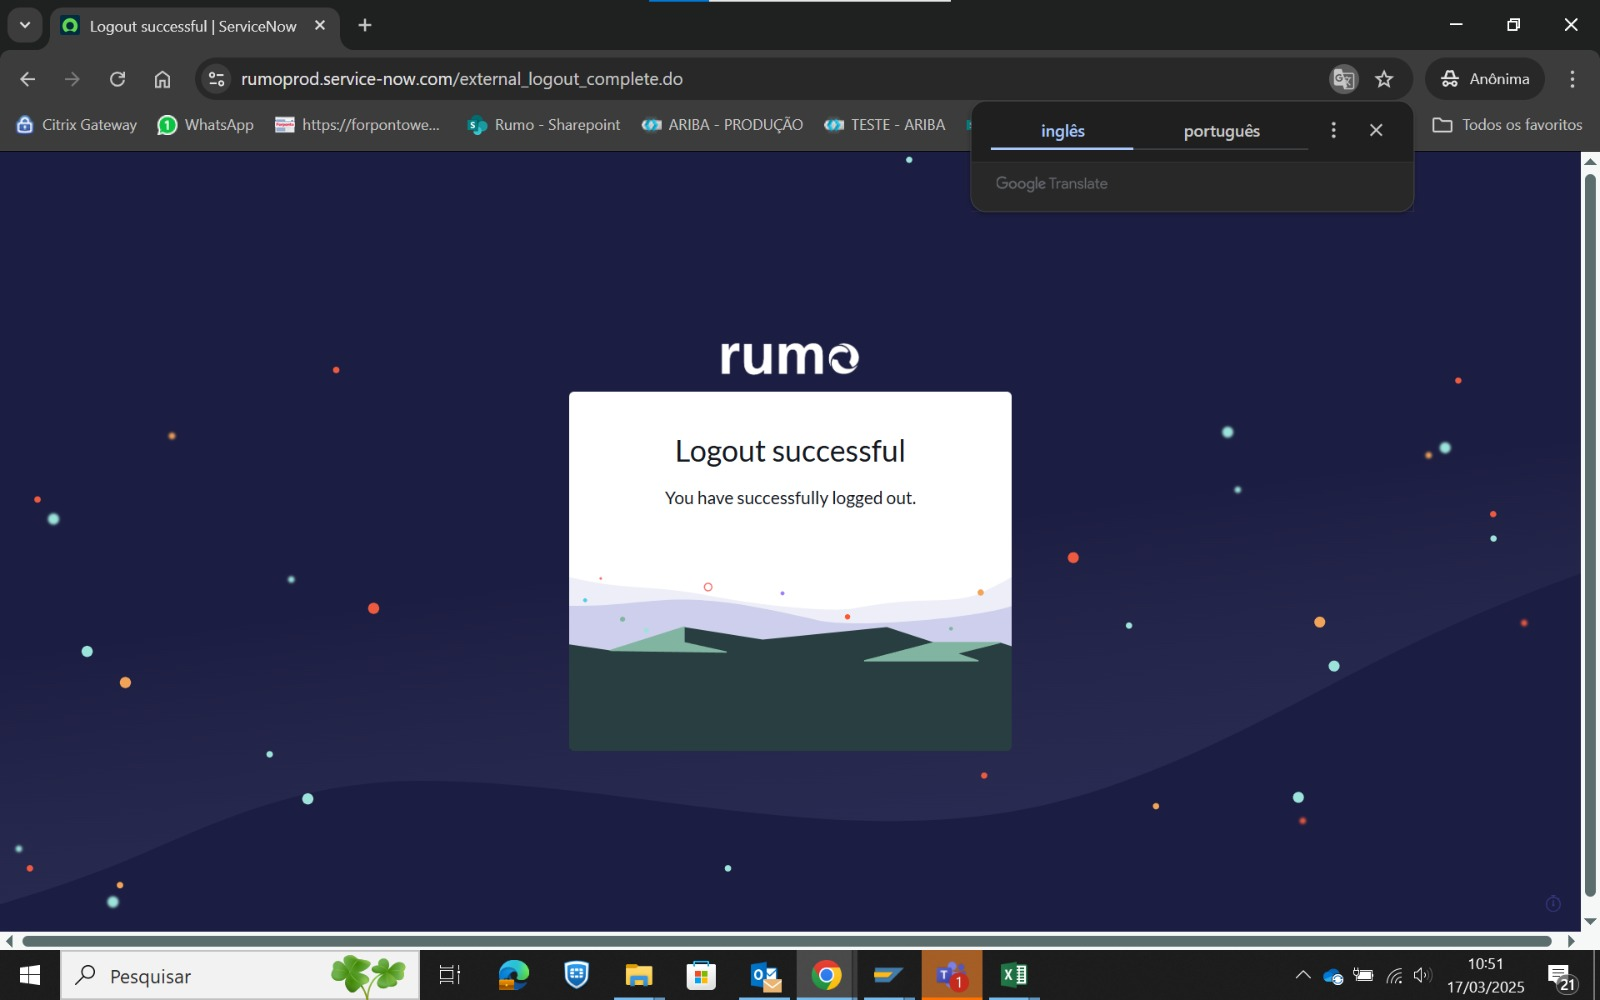The height and width of the screenshot is (1000, 1600).
Task: Open the clock showing 10:51
Action: pos(1486,975)
